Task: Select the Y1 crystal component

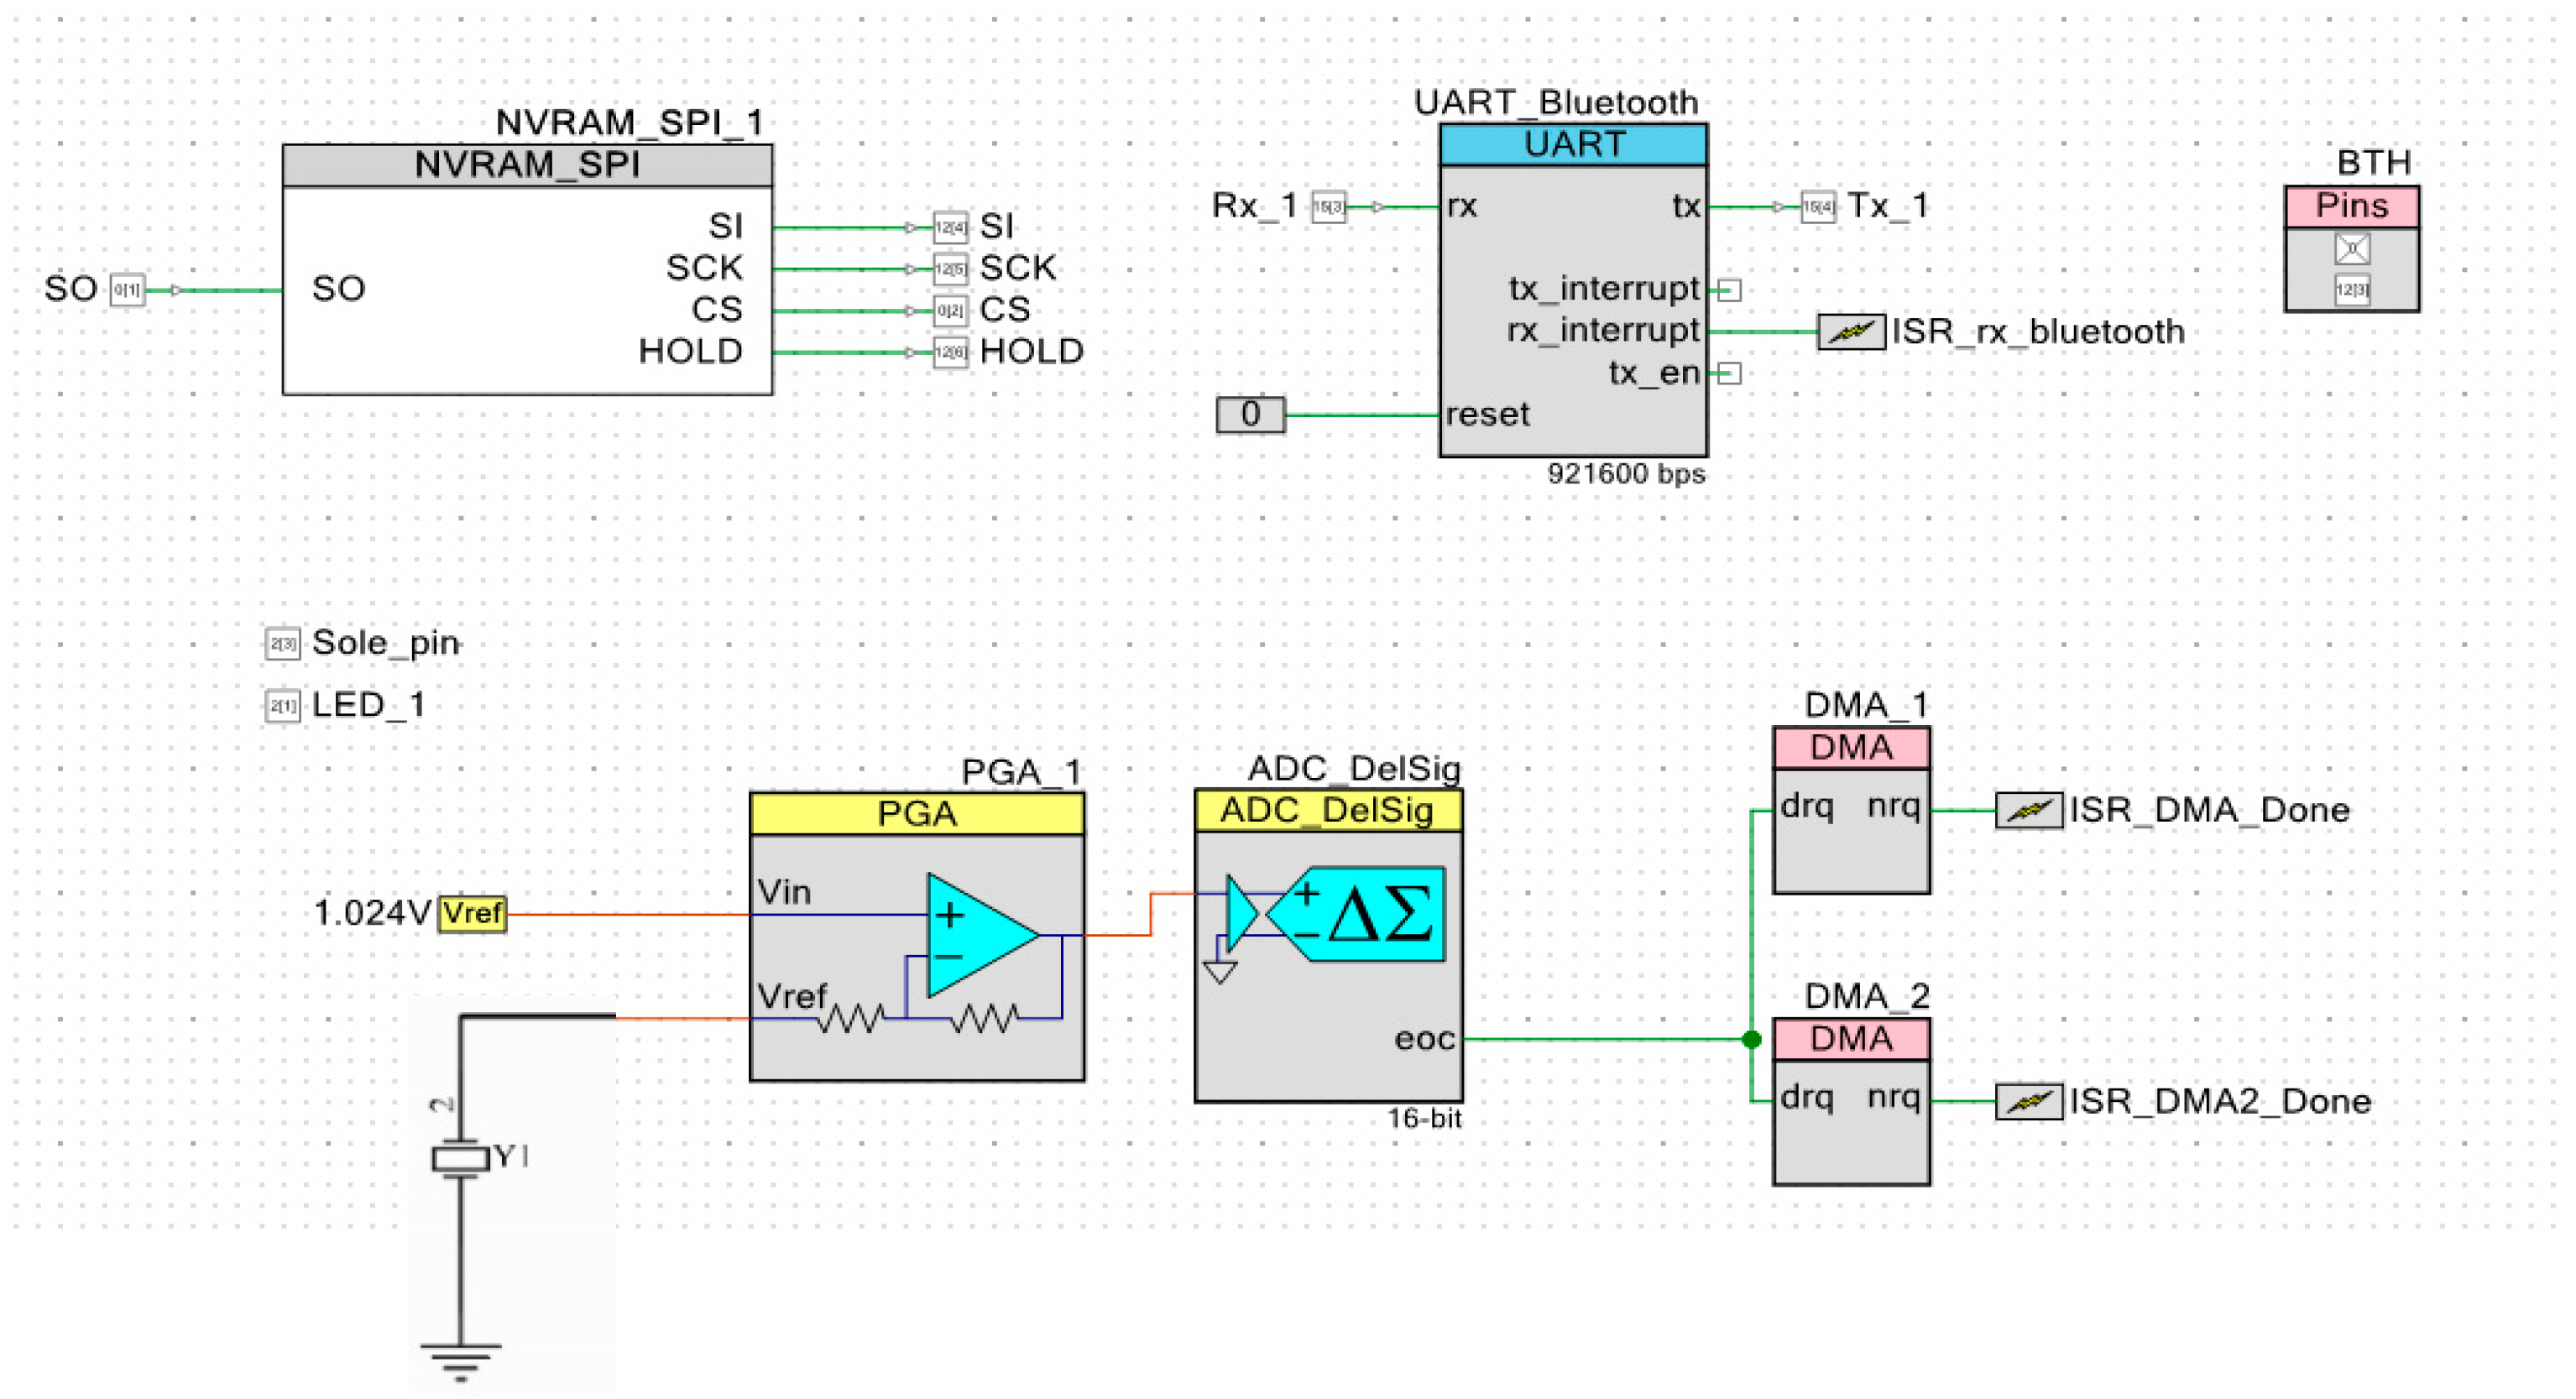Action: coord(460,1158)
